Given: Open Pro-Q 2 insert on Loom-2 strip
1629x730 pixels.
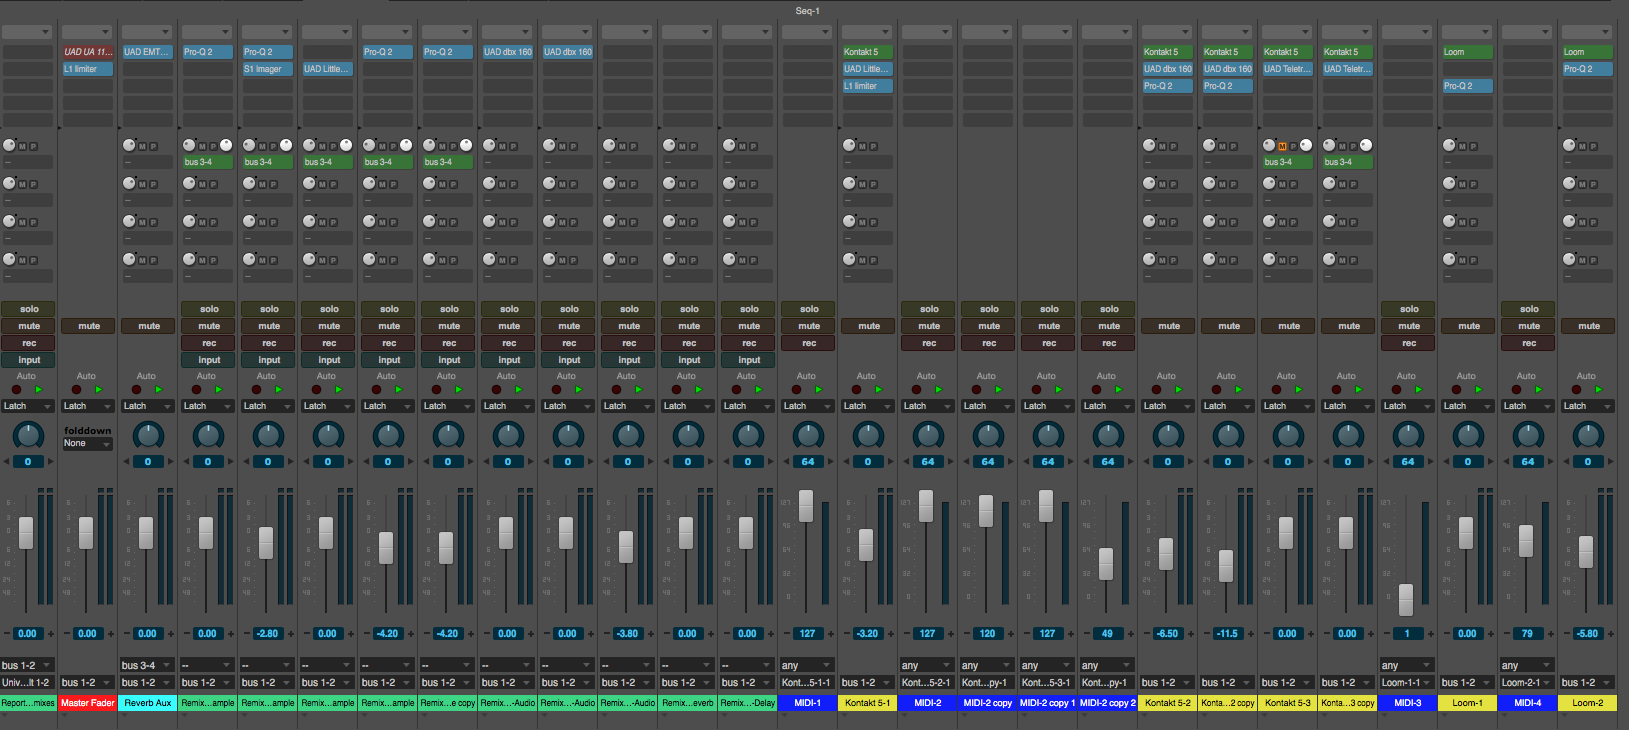Looking at the screenshot, I should (x=1587, y=69).
